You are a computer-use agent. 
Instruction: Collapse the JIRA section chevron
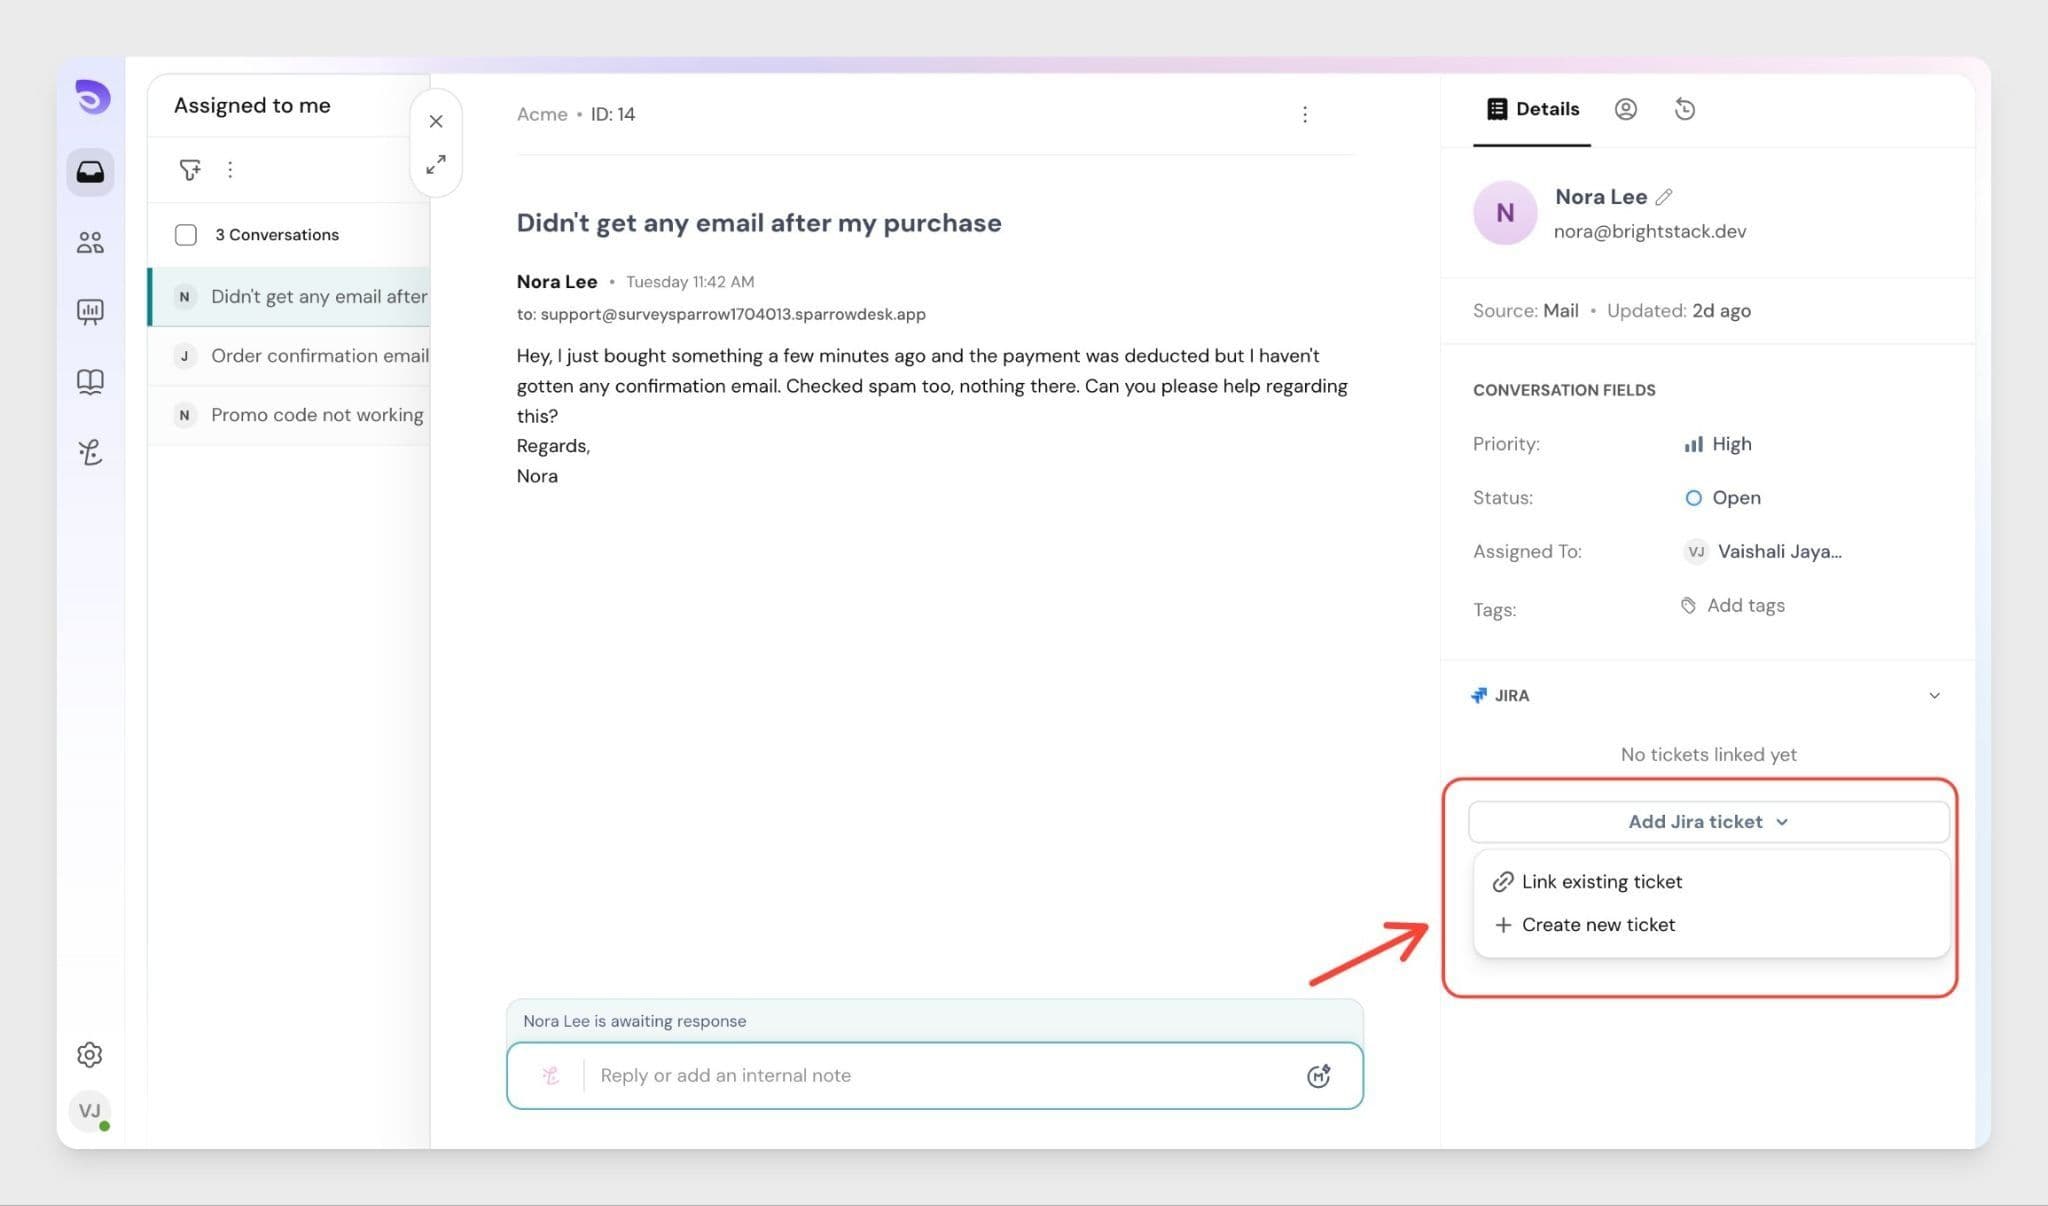(1934, 696)
